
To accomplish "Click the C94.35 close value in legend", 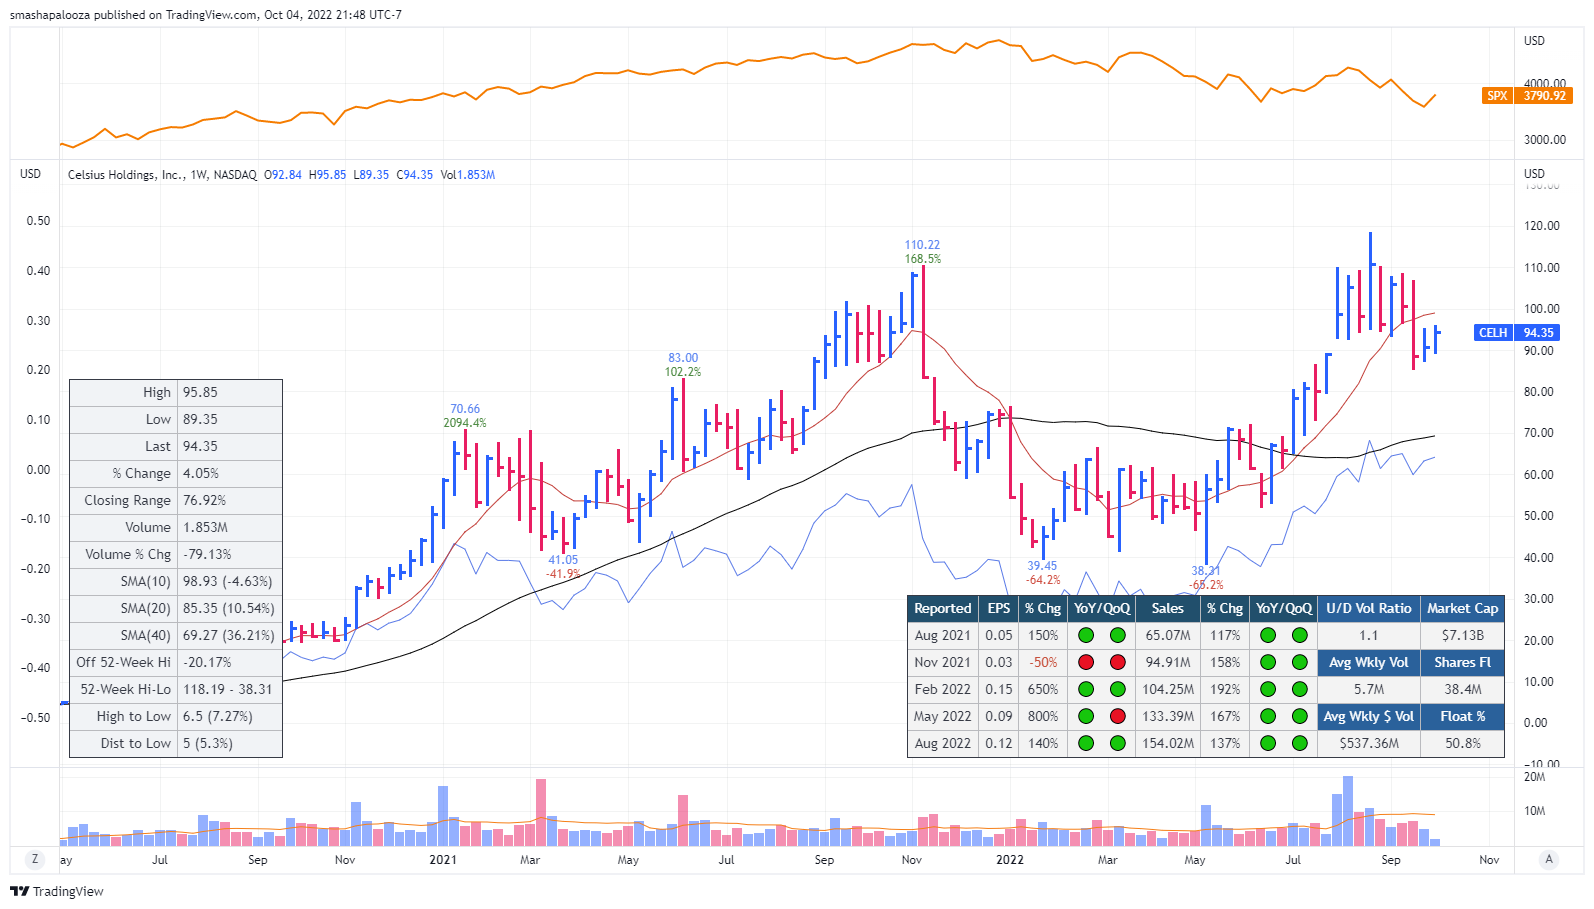I will click(x=415, y=175).
